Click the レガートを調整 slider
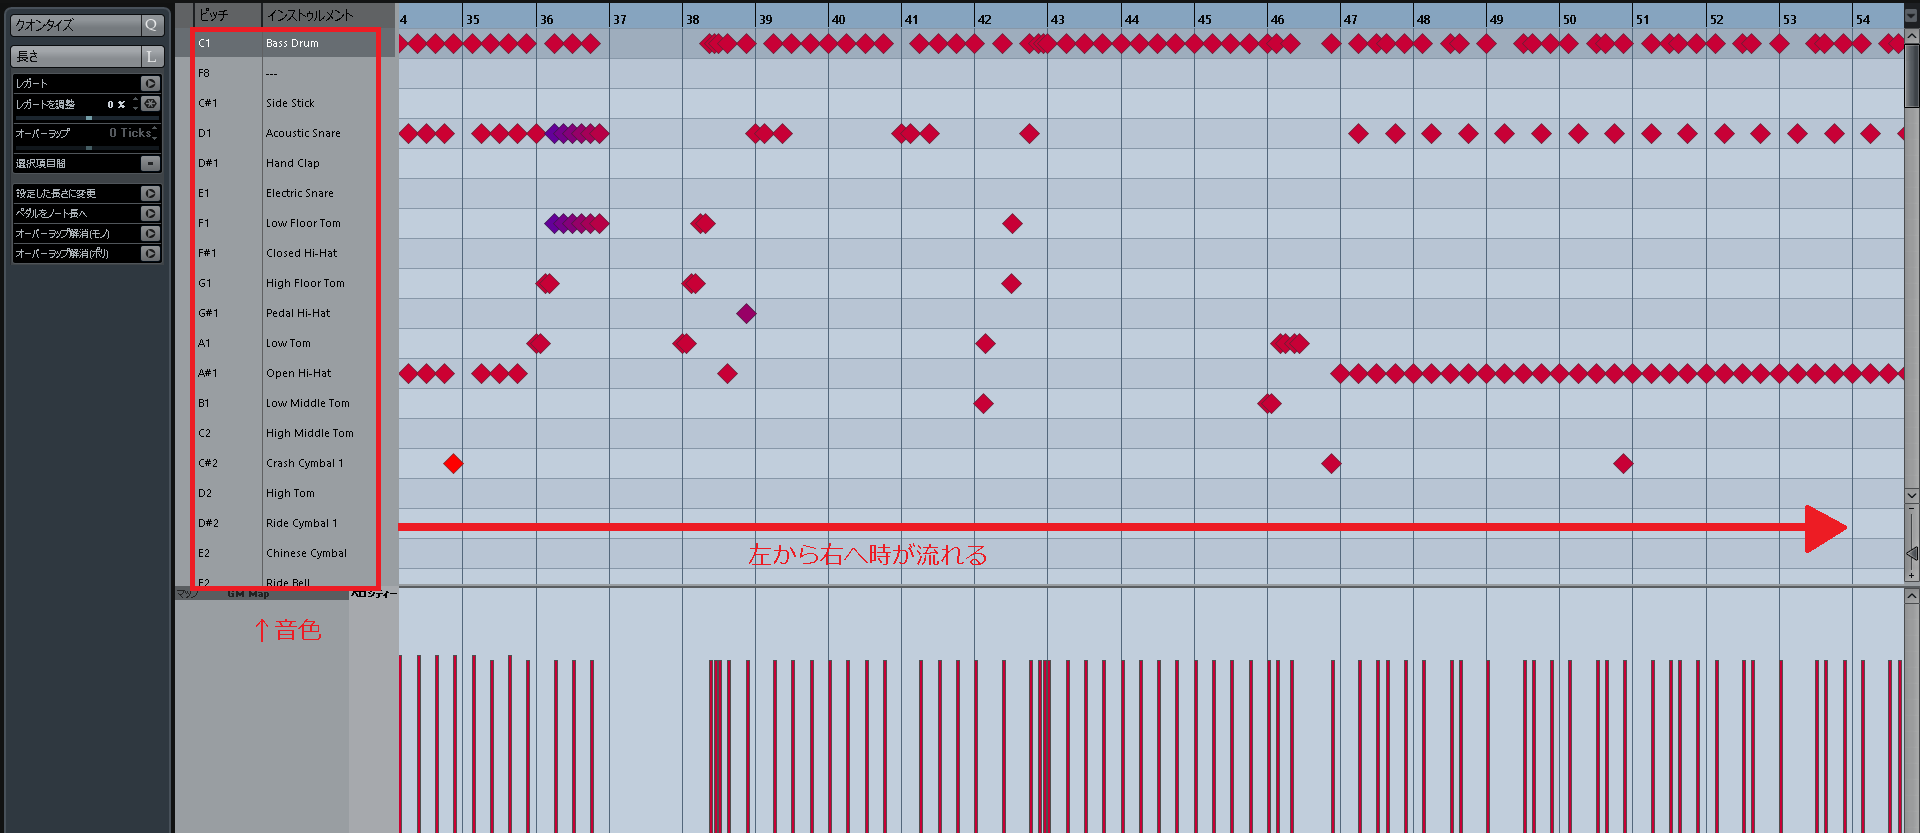Image resolution: width=1920 pixels, height=833 pixels. tap(87, 118)
